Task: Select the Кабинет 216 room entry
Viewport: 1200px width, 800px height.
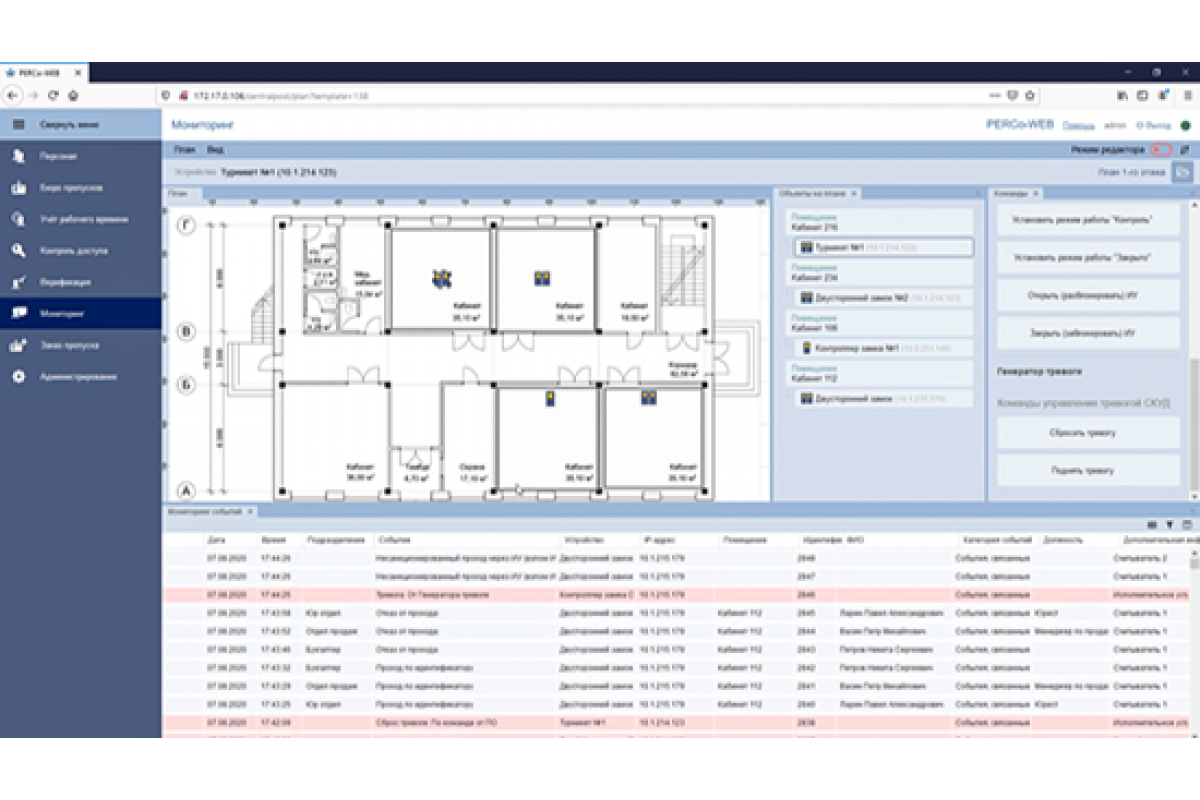Action: [x=880, y=222]
